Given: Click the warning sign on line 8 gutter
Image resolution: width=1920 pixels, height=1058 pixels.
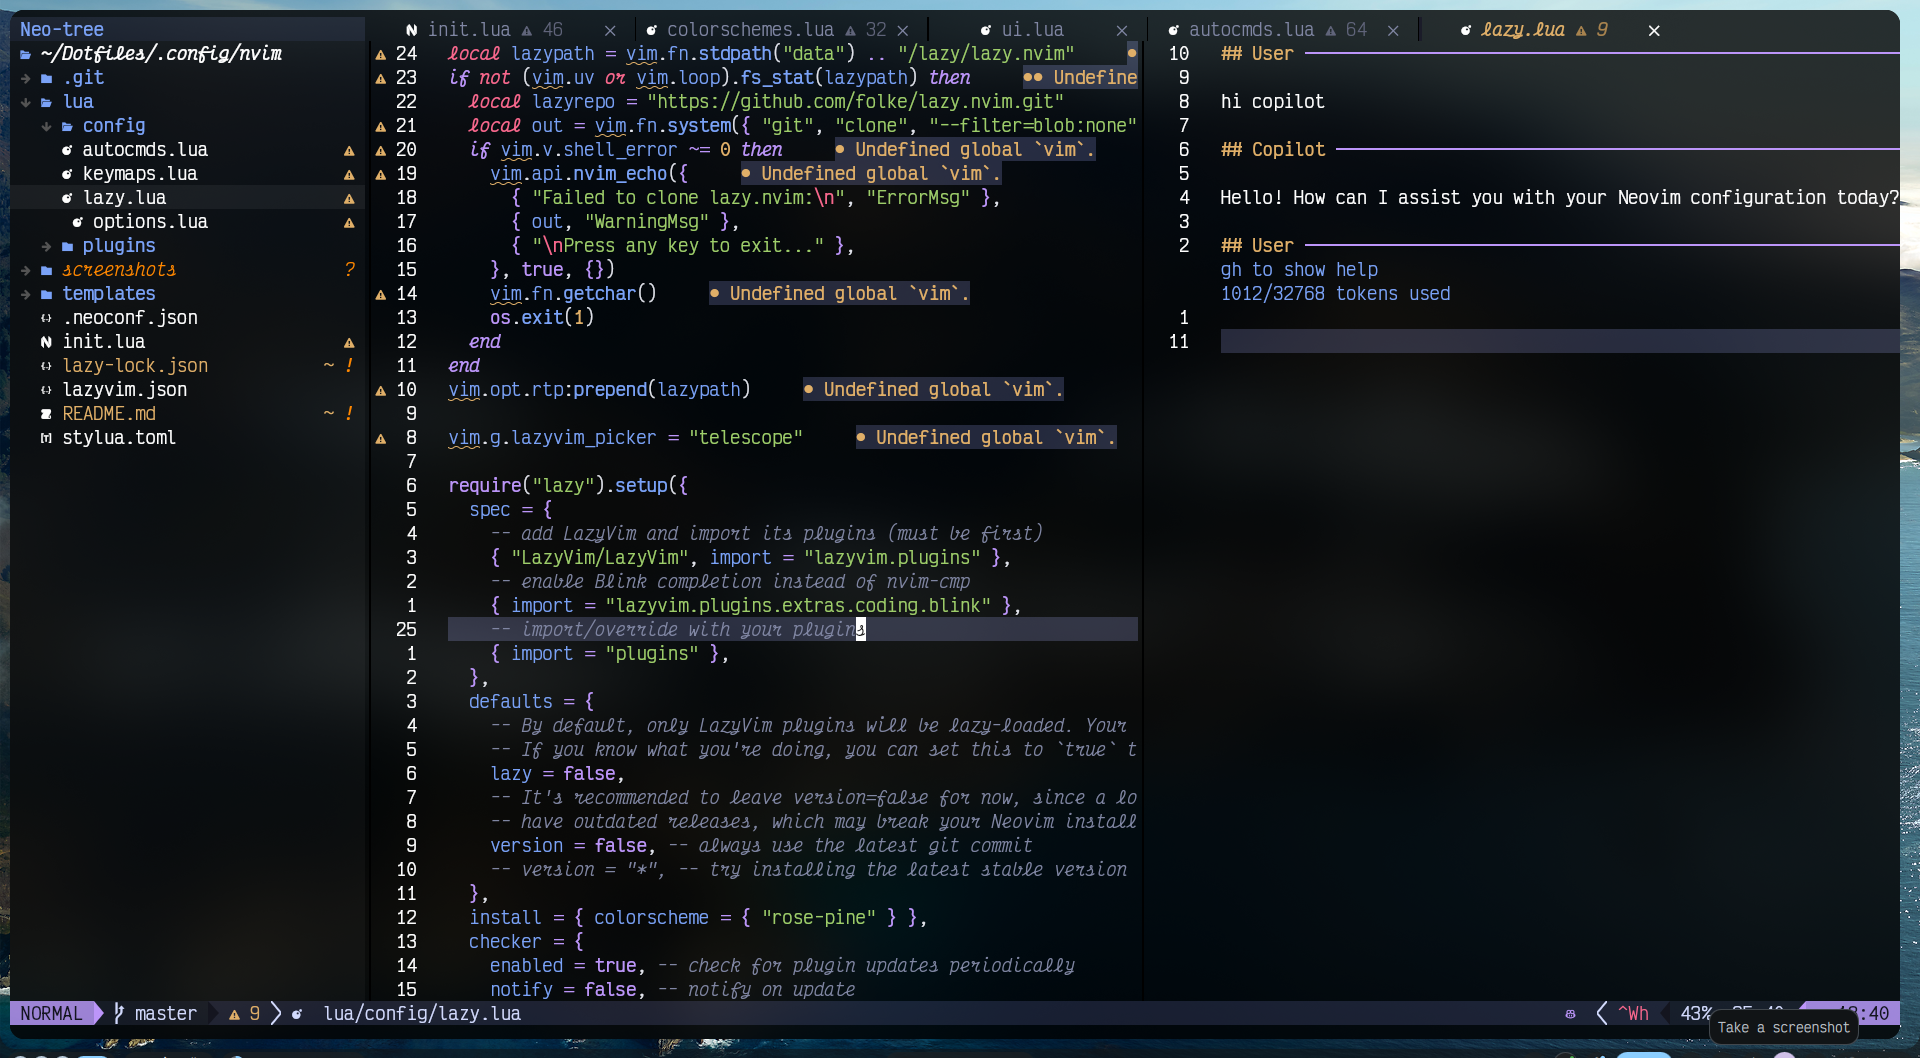Looking at the screenshot, I should click(x=381, y=438).
